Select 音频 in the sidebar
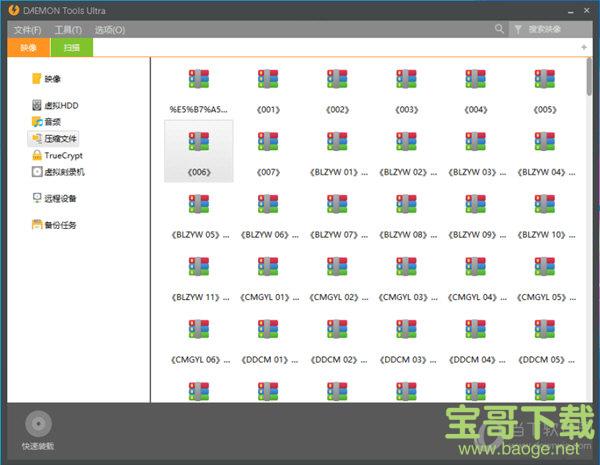Image resolution: width=600 pixels, height=465 pixels. [x=46, y=122]
